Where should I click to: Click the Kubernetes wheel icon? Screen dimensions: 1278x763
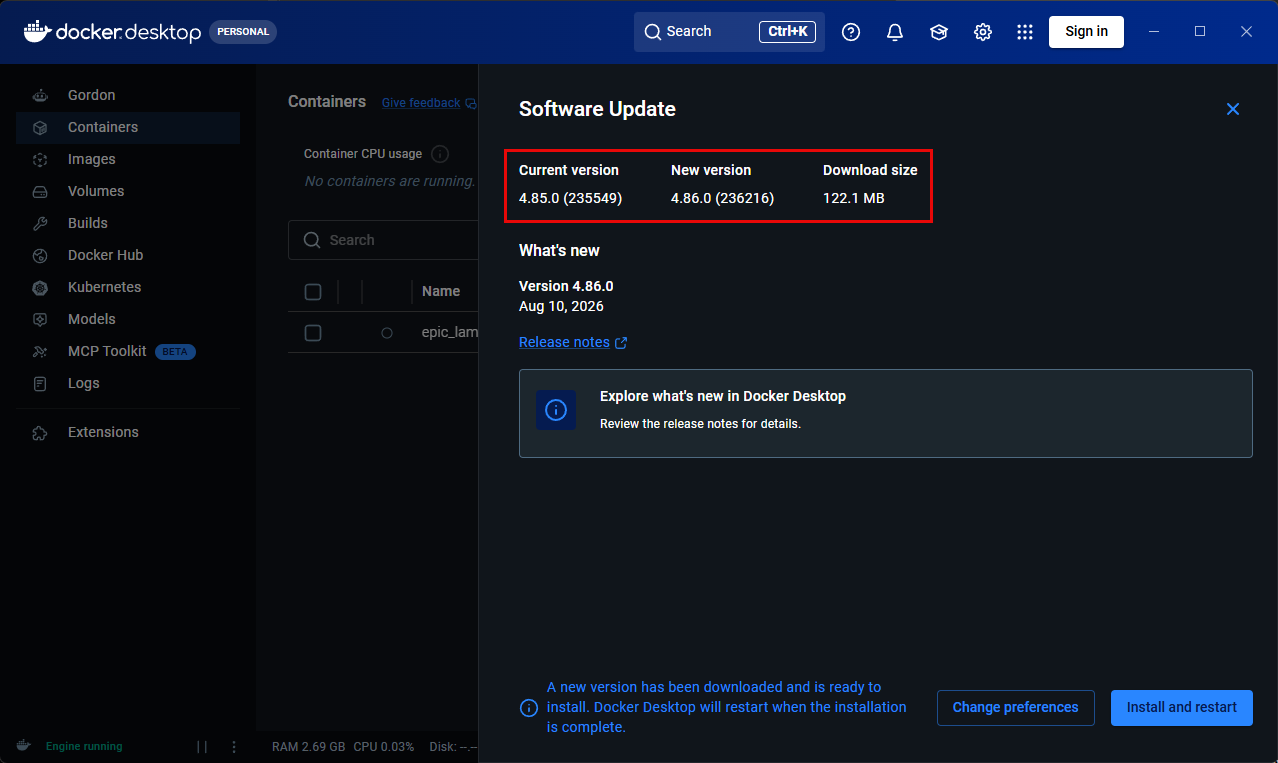tap(40, 287)
